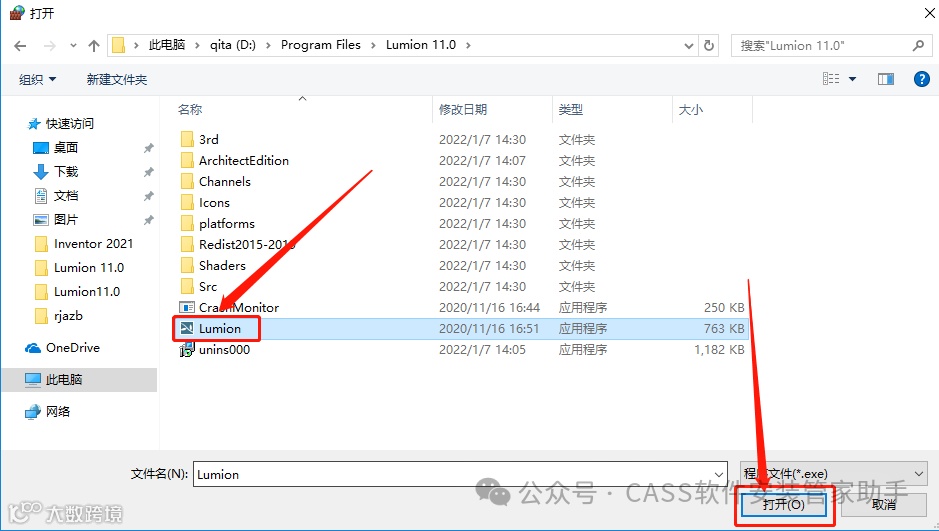Click the Program Files breadcrumb
The width and height of the screenshot is (939, 531).
(x=320, y=45)
